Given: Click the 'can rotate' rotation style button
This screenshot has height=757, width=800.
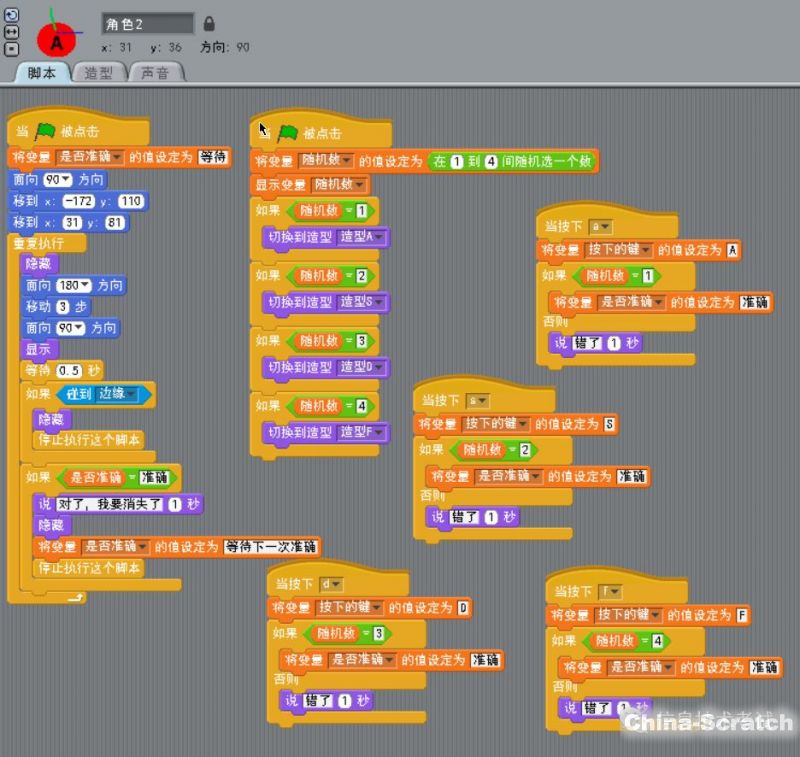Looking at the screenshot, I should [x=11, y=16].
